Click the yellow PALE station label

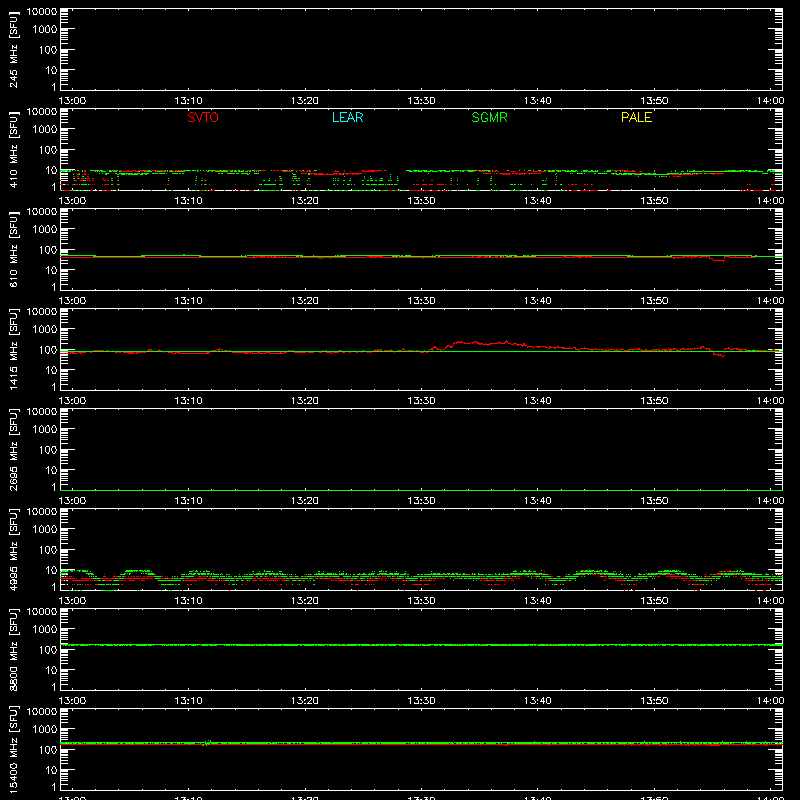click(x=636, y=117)
